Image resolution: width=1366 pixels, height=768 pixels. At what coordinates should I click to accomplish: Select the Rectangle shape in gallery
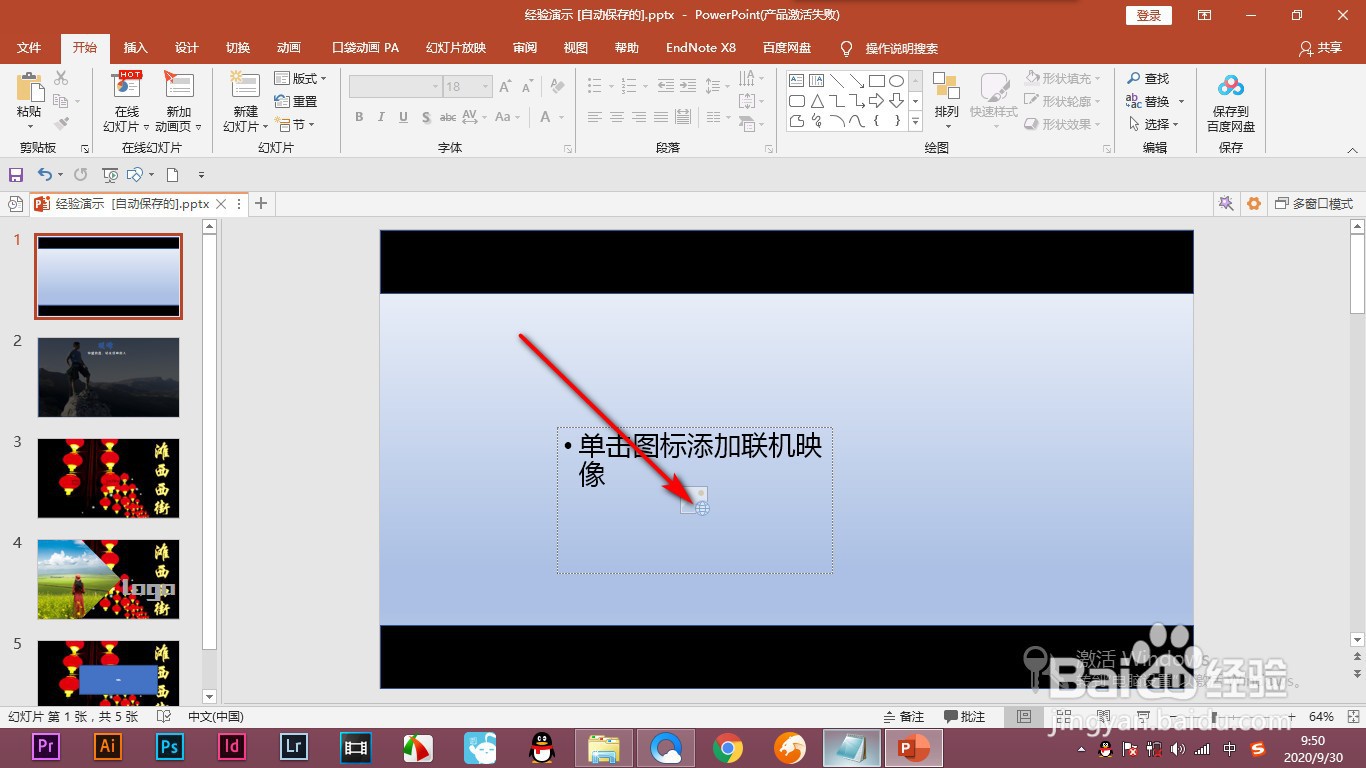click(876, 81)
